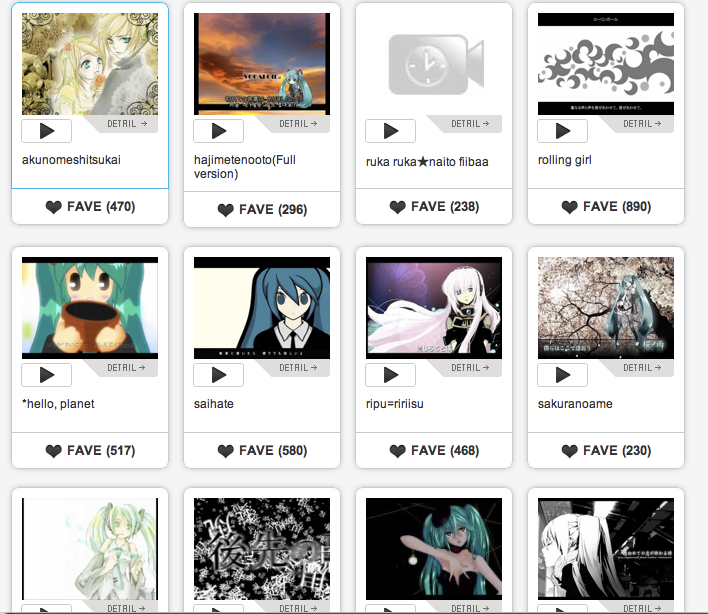
Task: Fave sakuranoame showing 230 faves
Action: click(606, 451)
